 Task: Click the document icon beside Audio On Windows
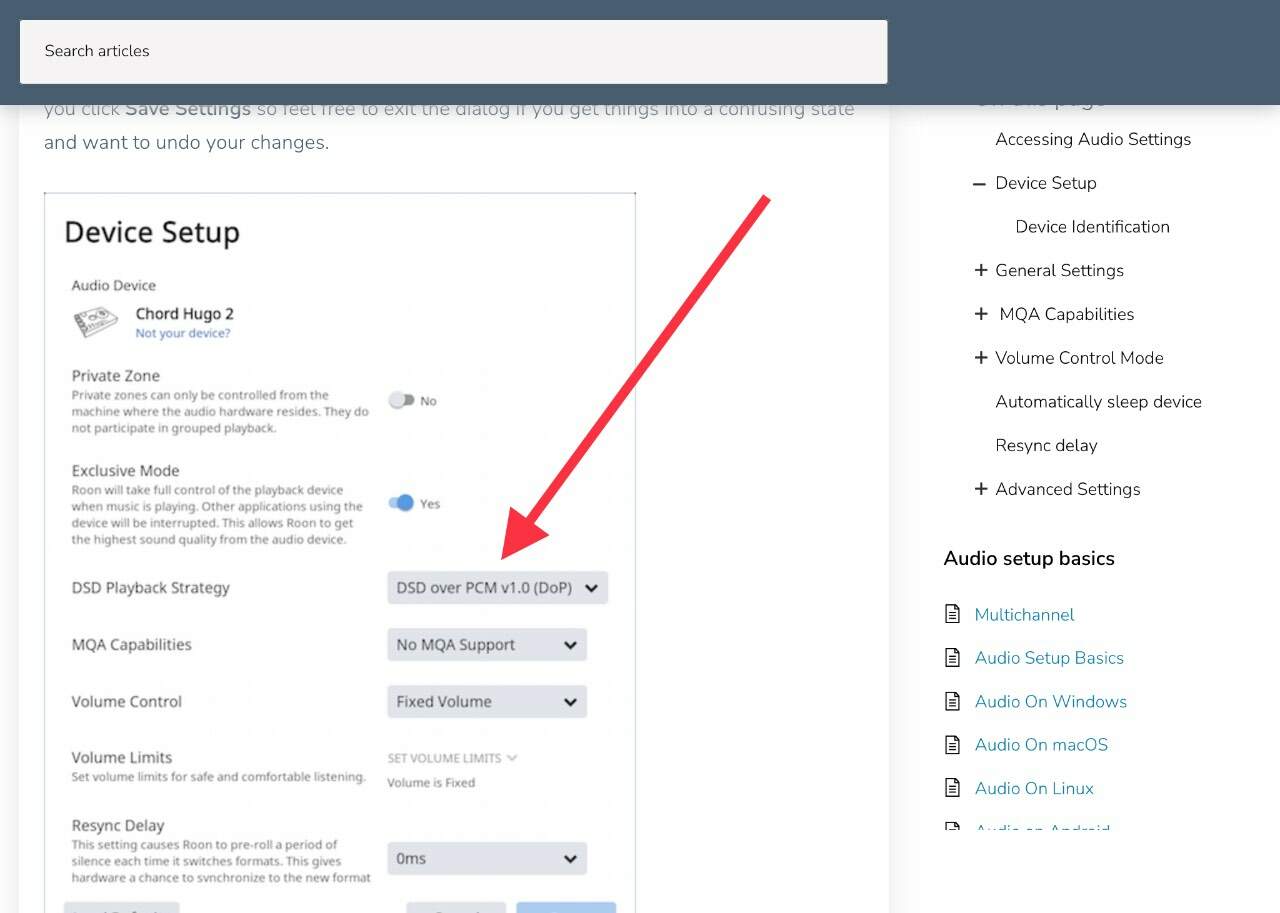(952, 701)
